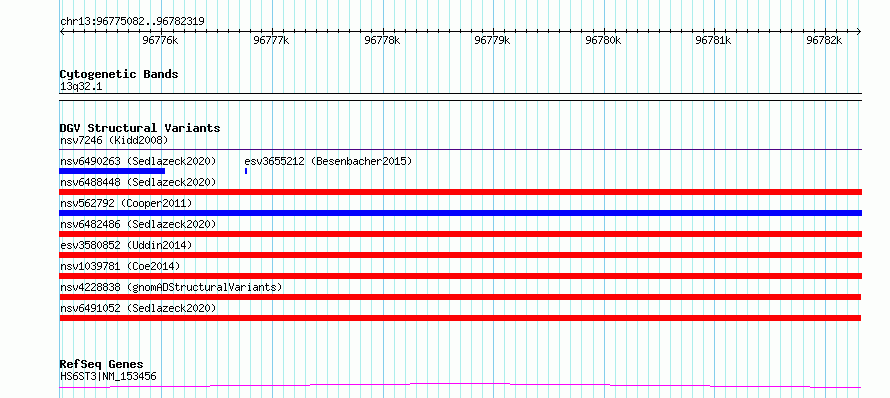Click the RefSeq Genes track title
Viewport: 890px width, 398px height.
tap(101, 365)
